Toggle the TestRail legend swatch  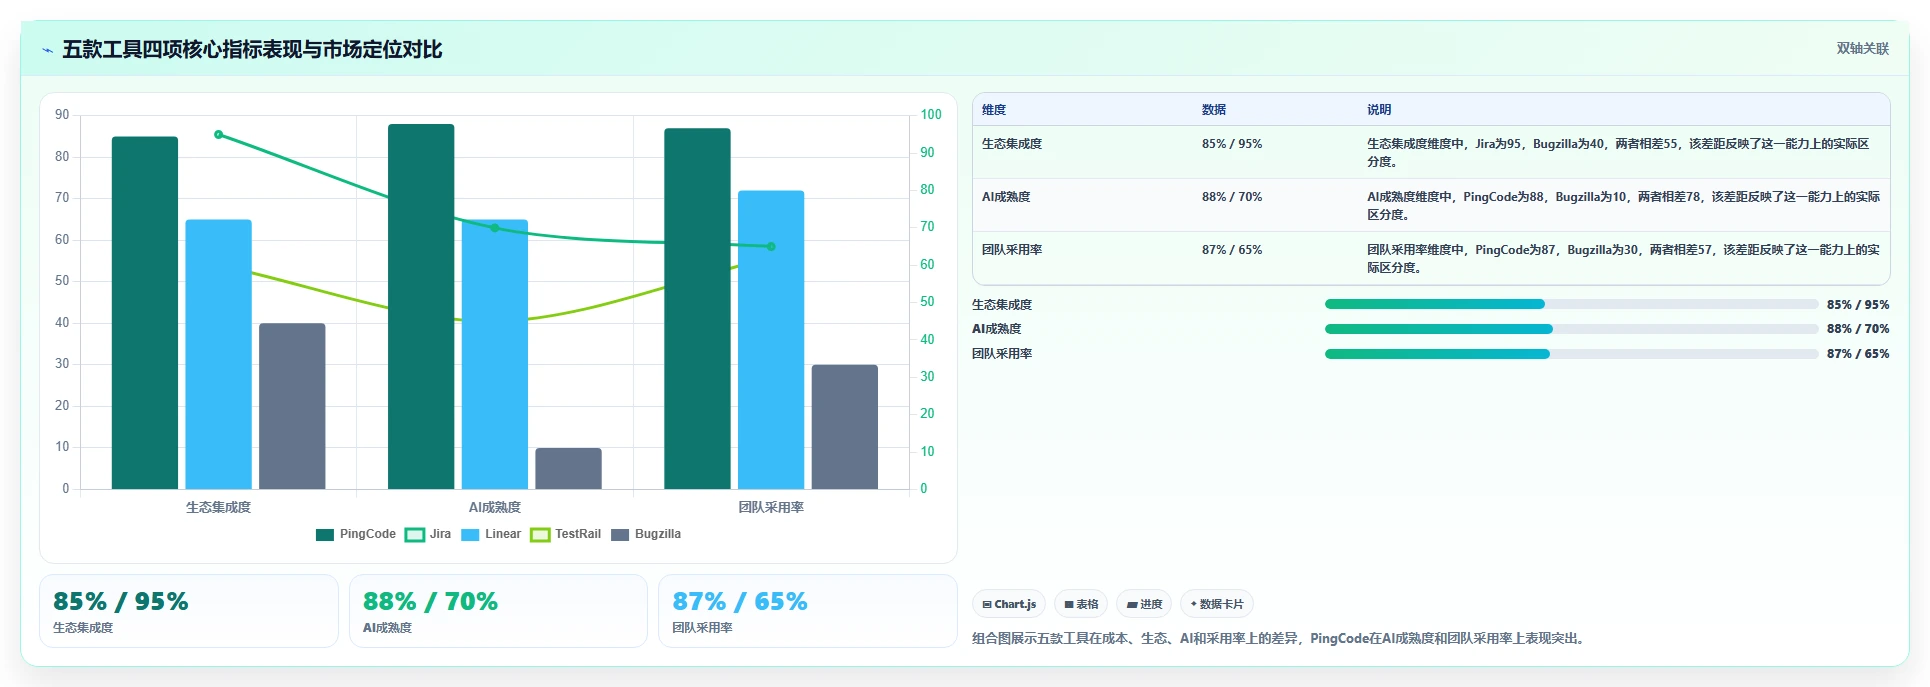click(x=540, y=535)
